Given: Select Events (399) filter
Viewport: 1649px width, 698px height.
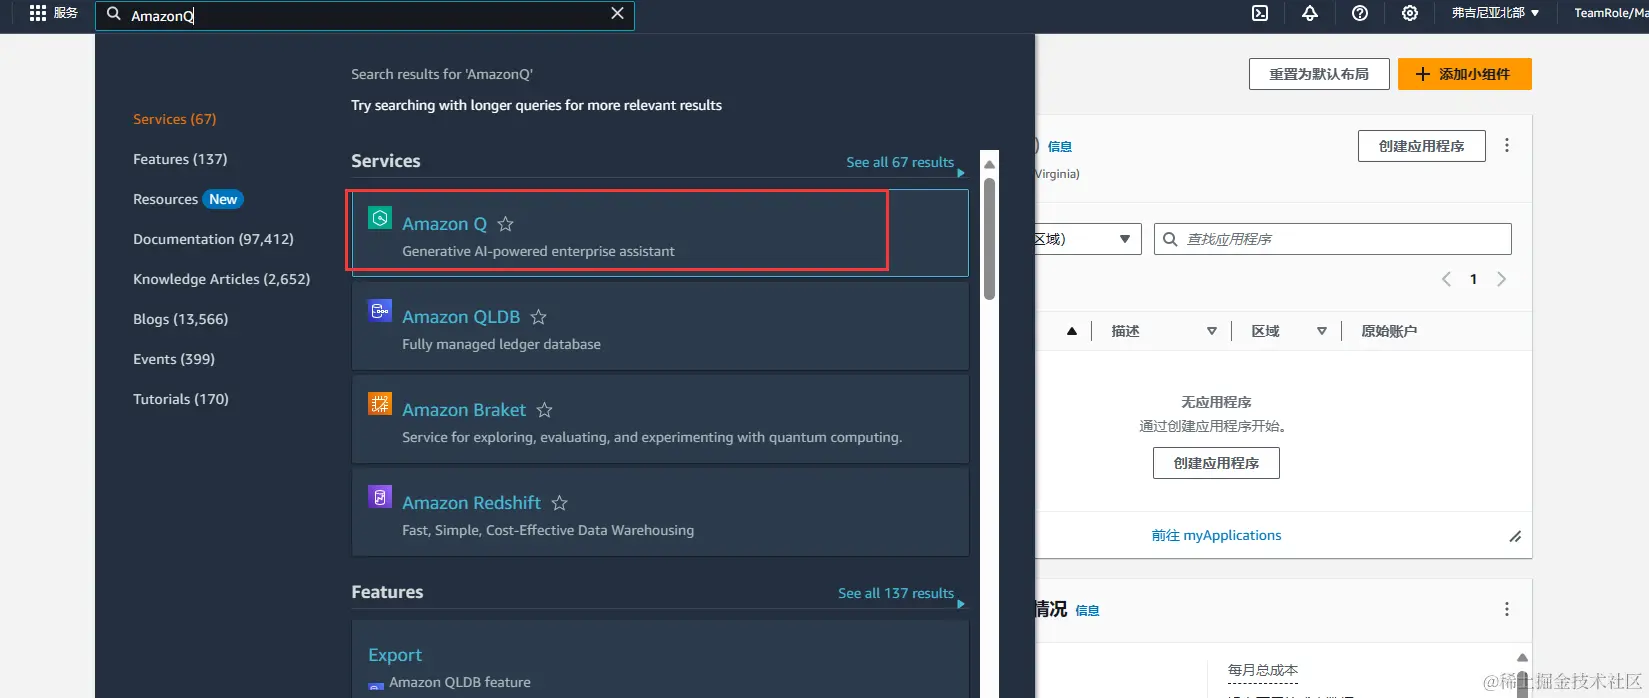Looking at the screenshot, I should point(174,359).
